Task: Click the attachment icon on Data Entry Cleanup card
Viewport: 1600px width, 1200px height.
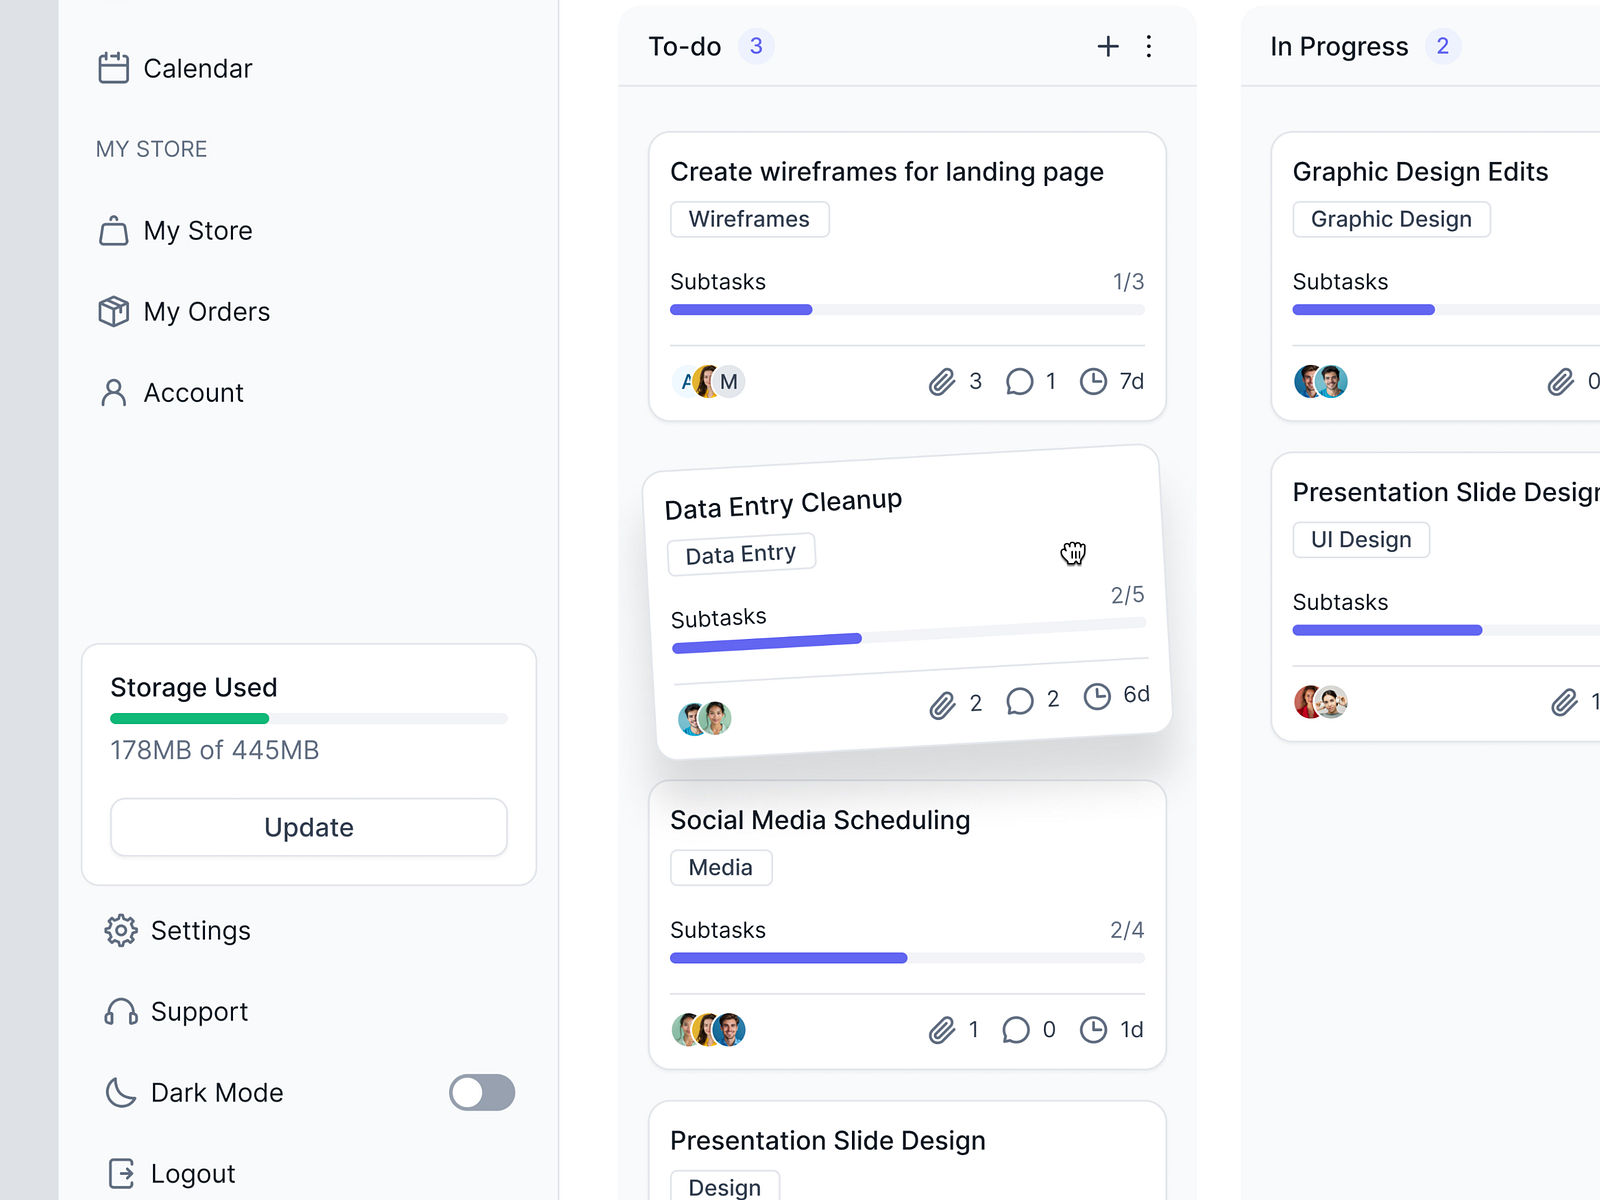Action: pos(940,706)
